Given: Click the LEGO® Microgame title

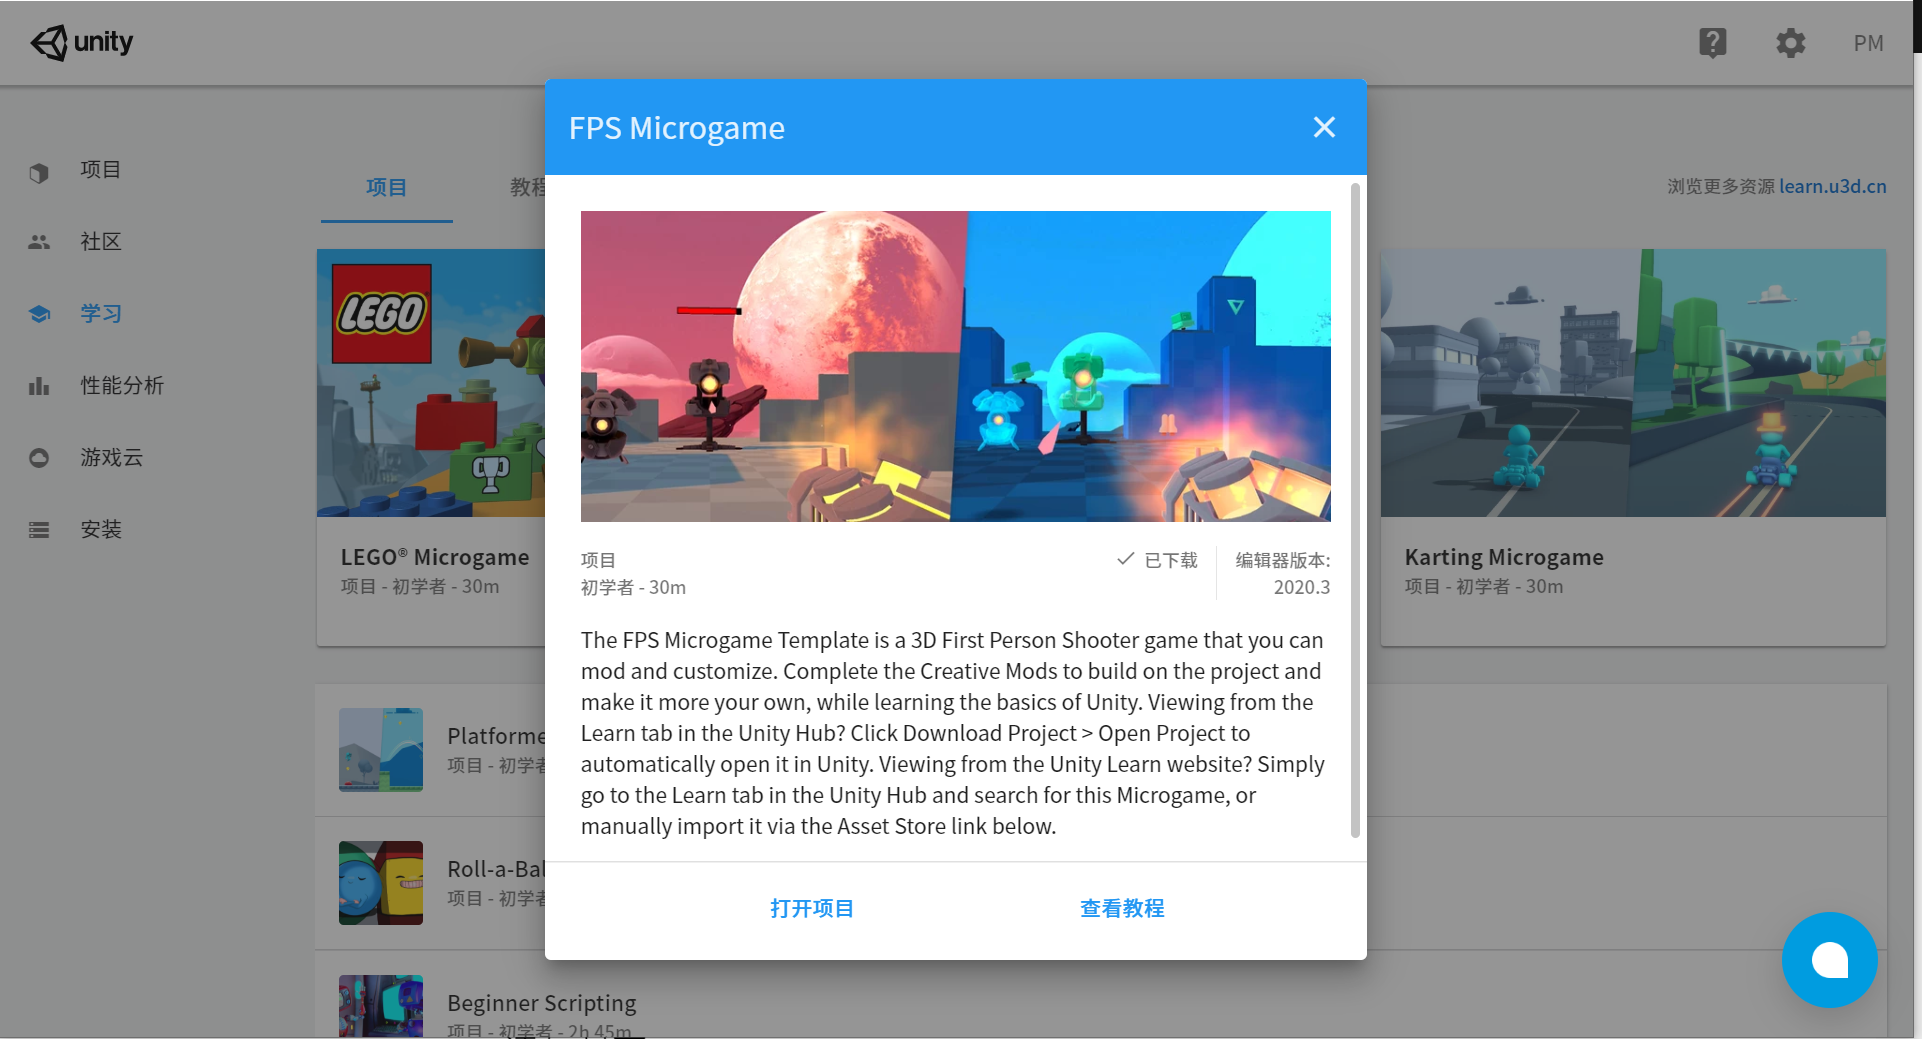Looking at the screenshot, I should pyautogui.click(x=435, y=557).
